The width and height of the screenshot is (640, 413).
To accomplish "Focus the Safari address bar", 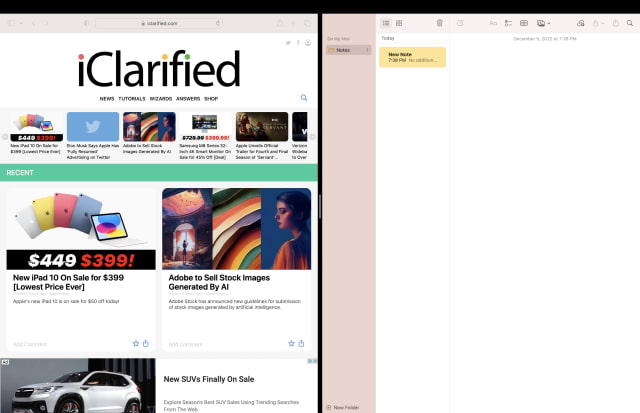I will coord(159,23).
